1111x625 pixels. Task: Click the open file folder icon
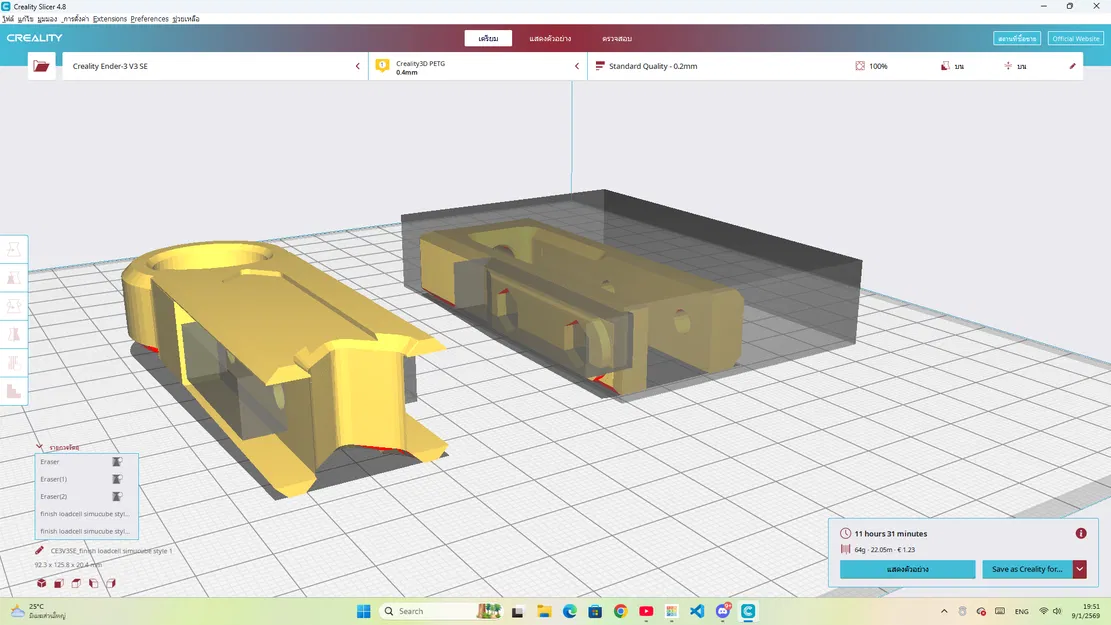pyautogui.click(x=41, y=66)
